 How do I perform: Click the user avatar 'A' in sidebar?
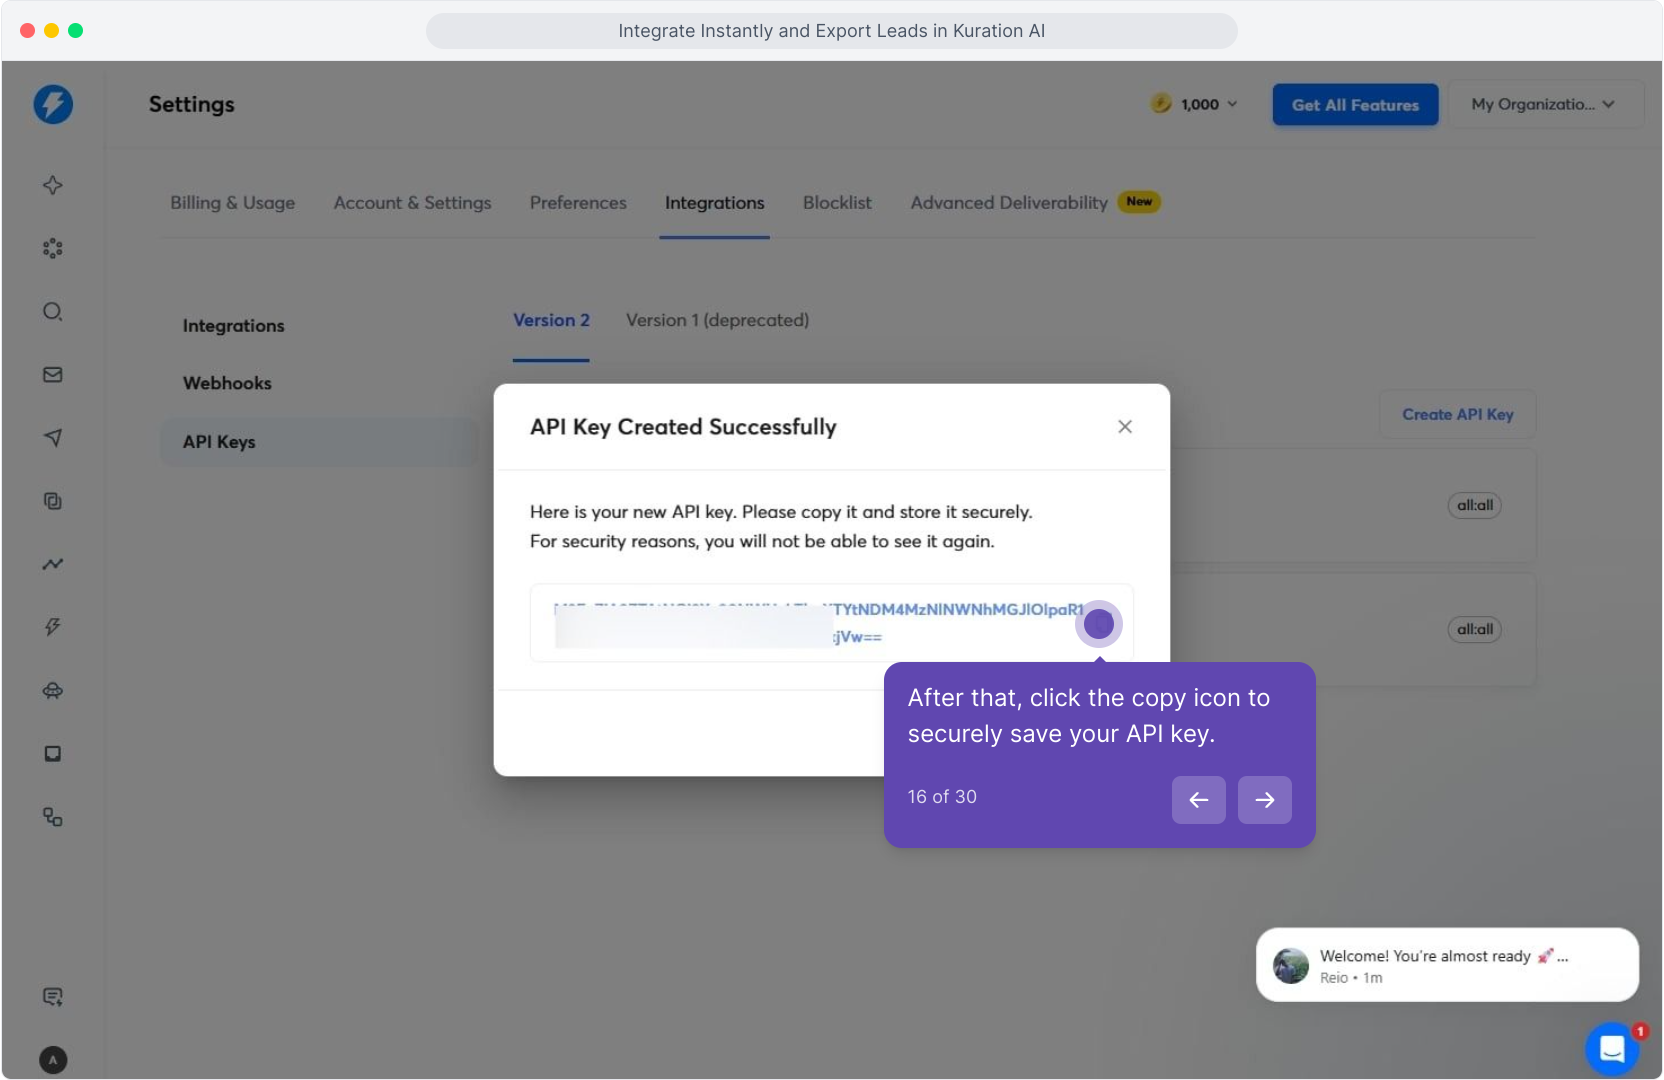(53, 1060)
